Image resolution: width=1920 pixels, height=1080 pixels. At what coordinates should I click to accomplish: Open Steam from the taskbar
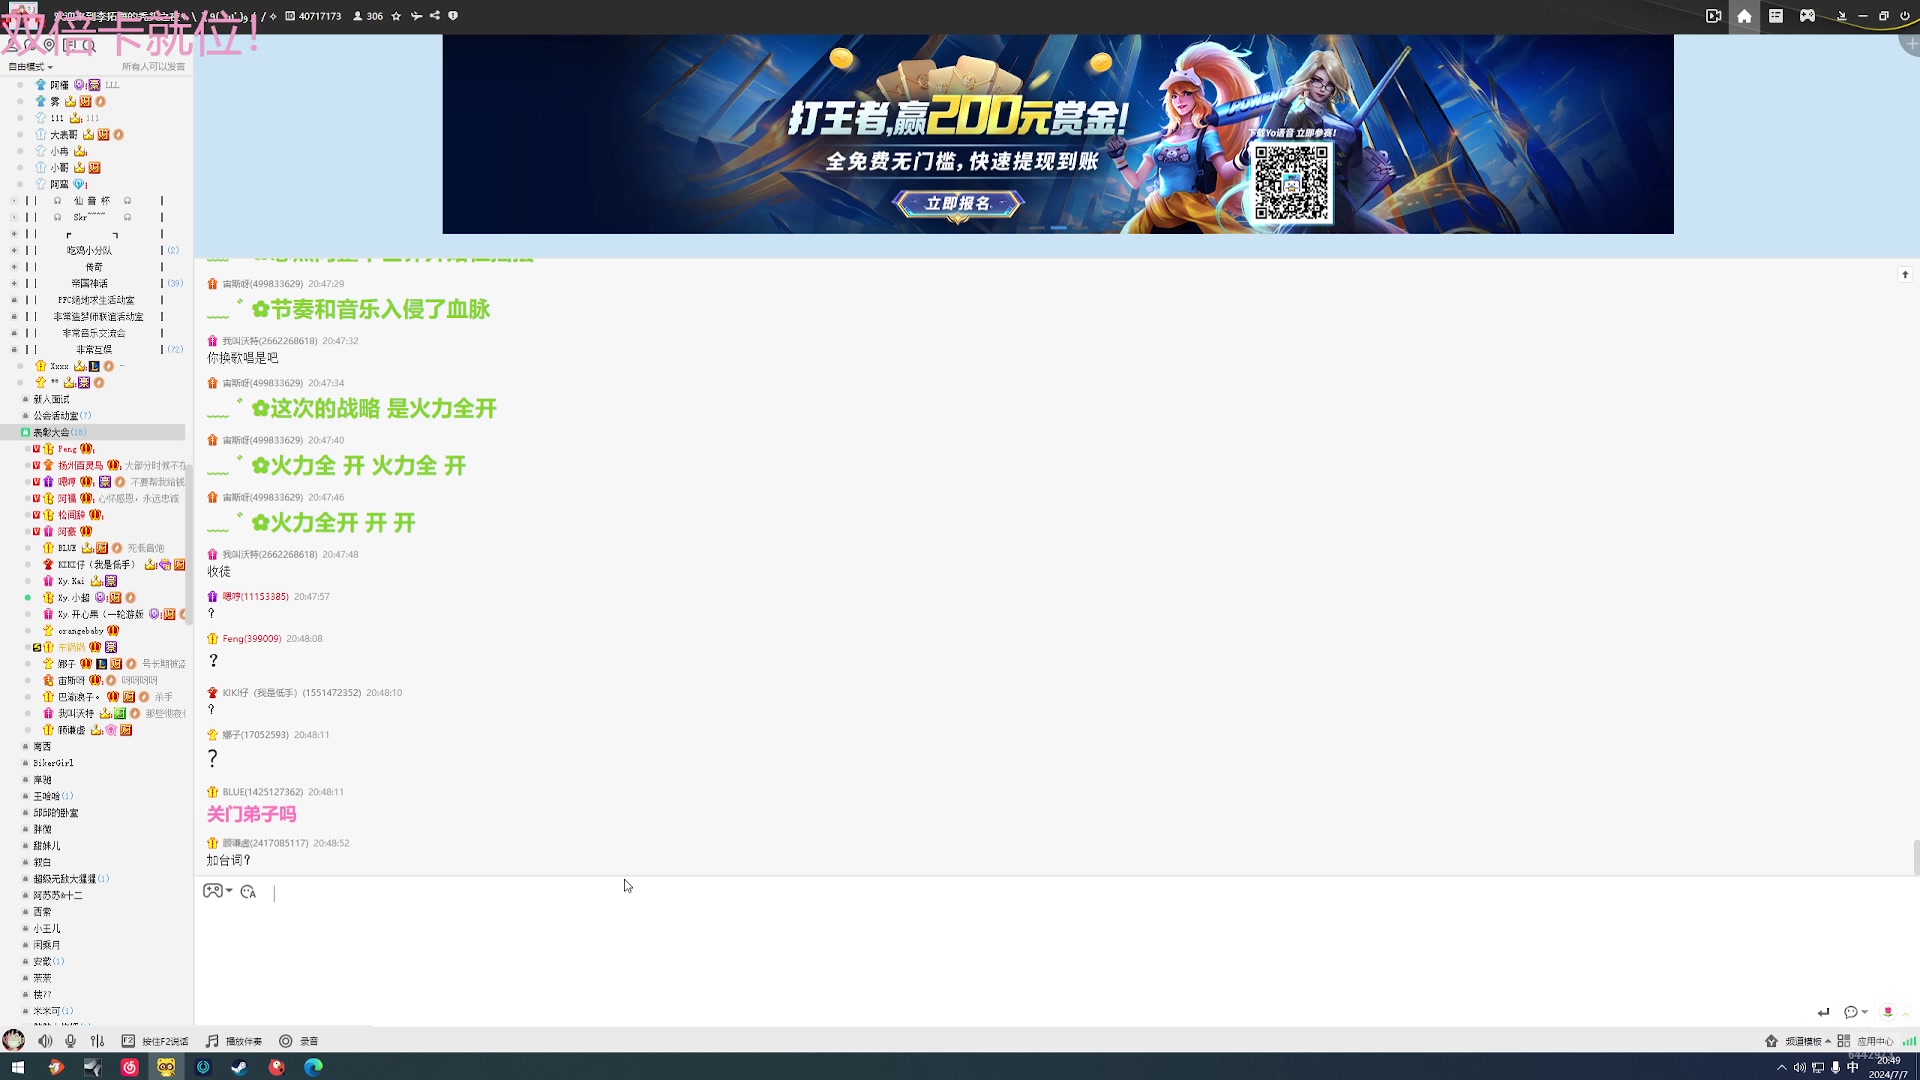tap(240, 1067)
